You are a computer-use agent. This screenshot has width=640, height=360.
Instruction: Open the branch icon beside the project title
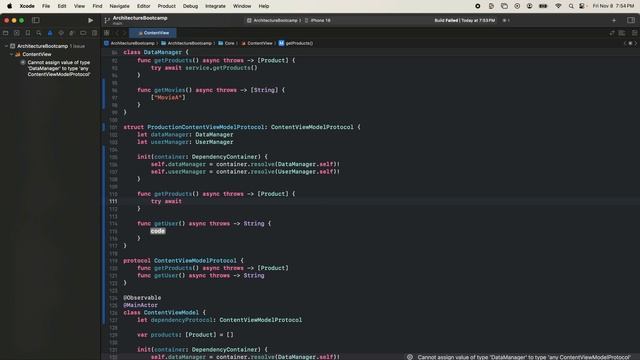click(x=107, y=20)
